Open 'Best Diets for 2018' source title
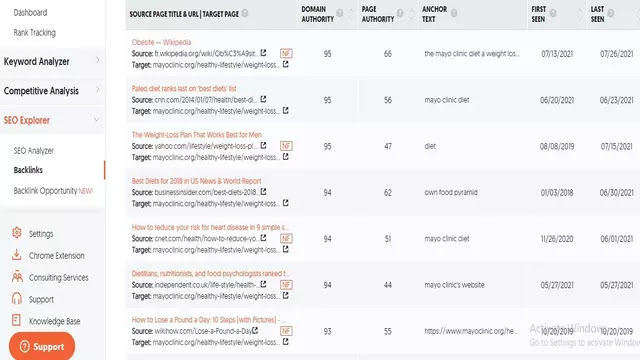This screenshot has height=360, width=640. point(196,181)
